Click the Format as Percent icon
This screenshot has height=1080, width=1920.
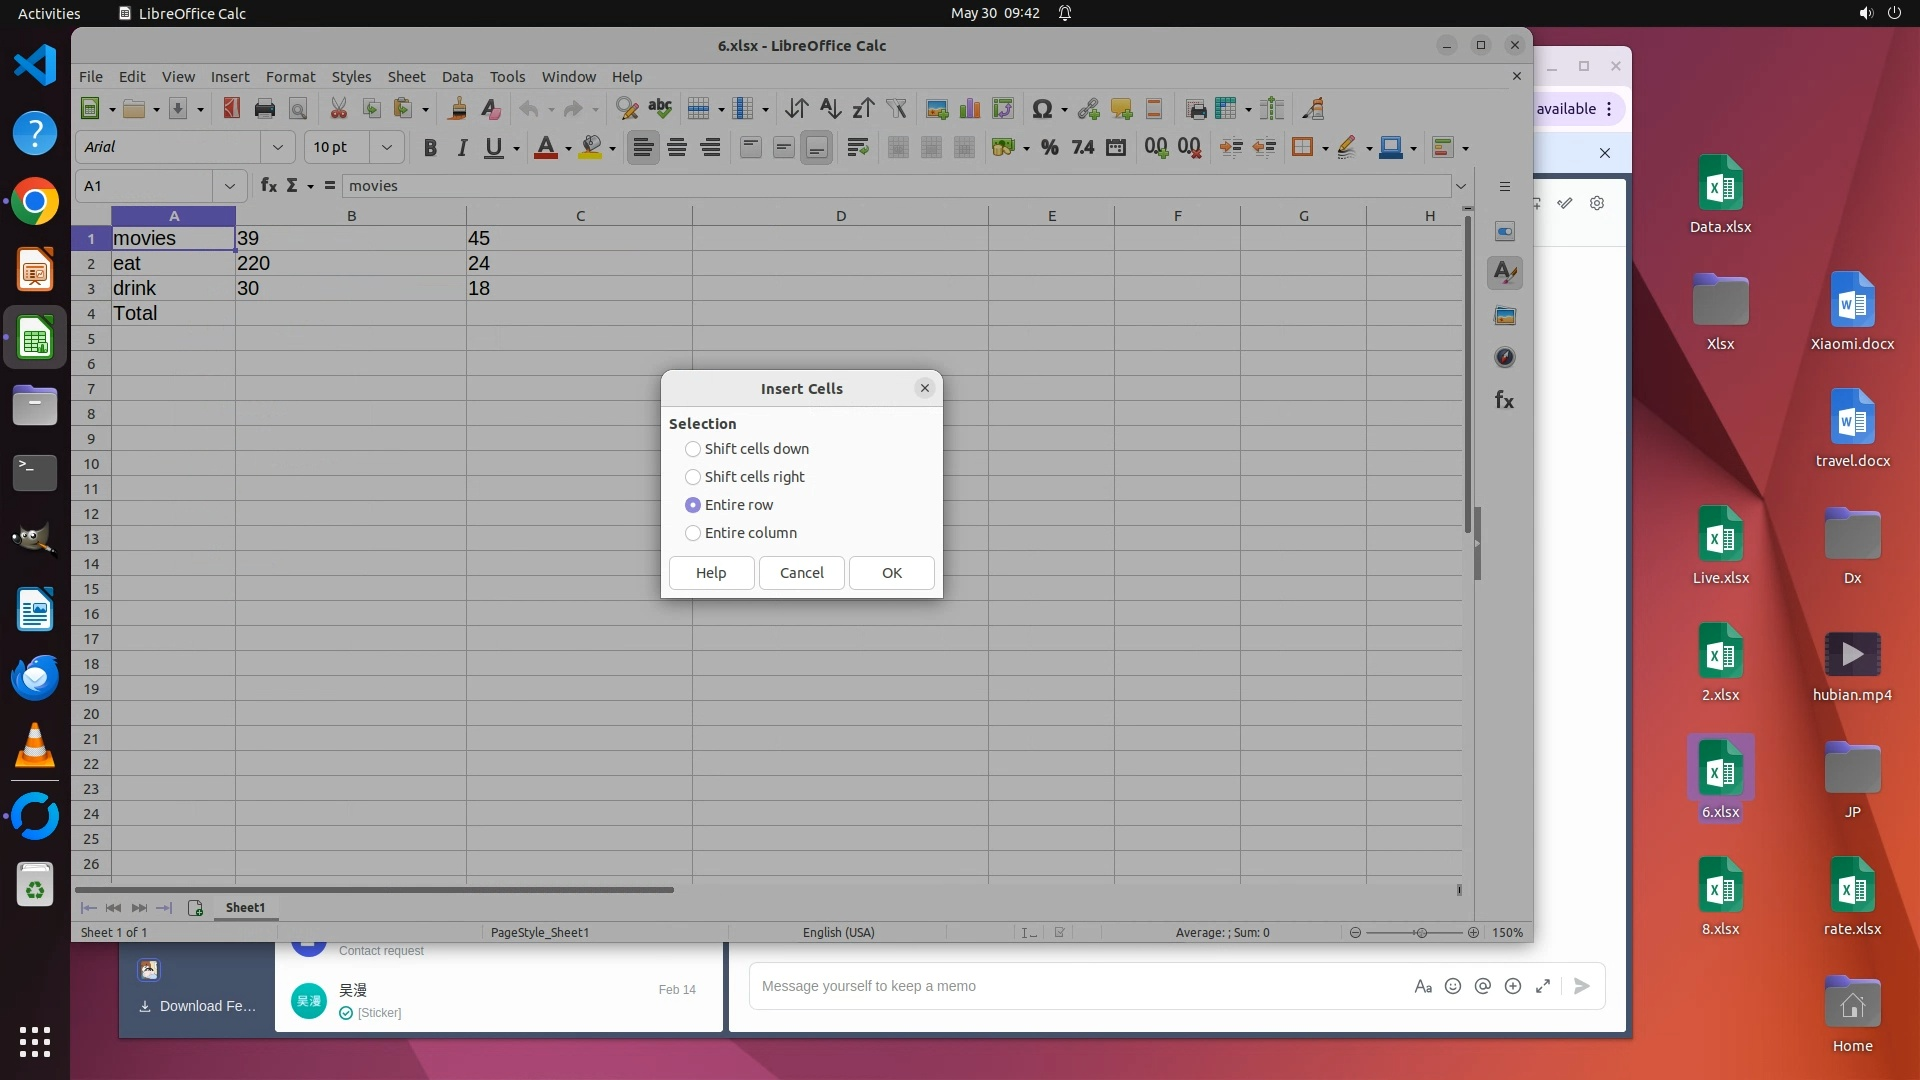point(1049,148)
